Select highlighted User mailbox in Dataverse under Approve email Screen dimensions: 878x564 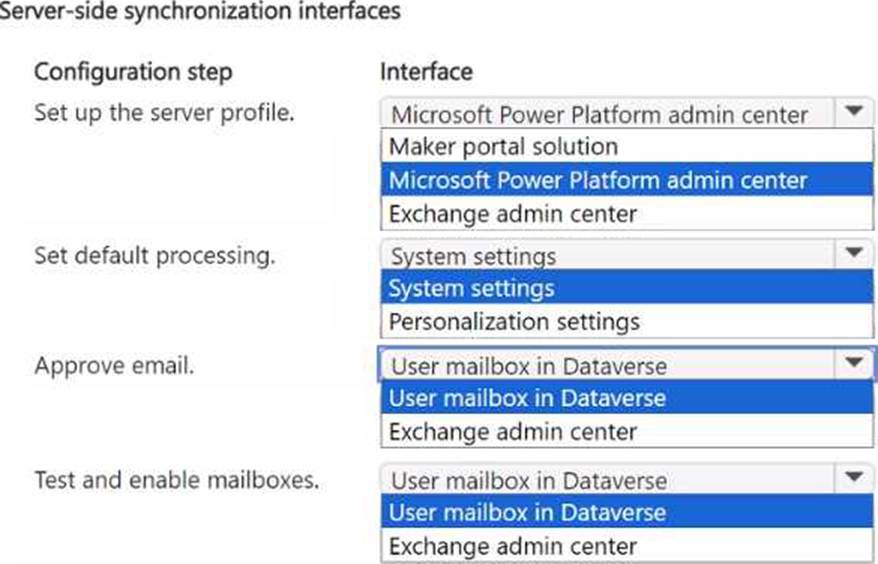click(527, 398)
